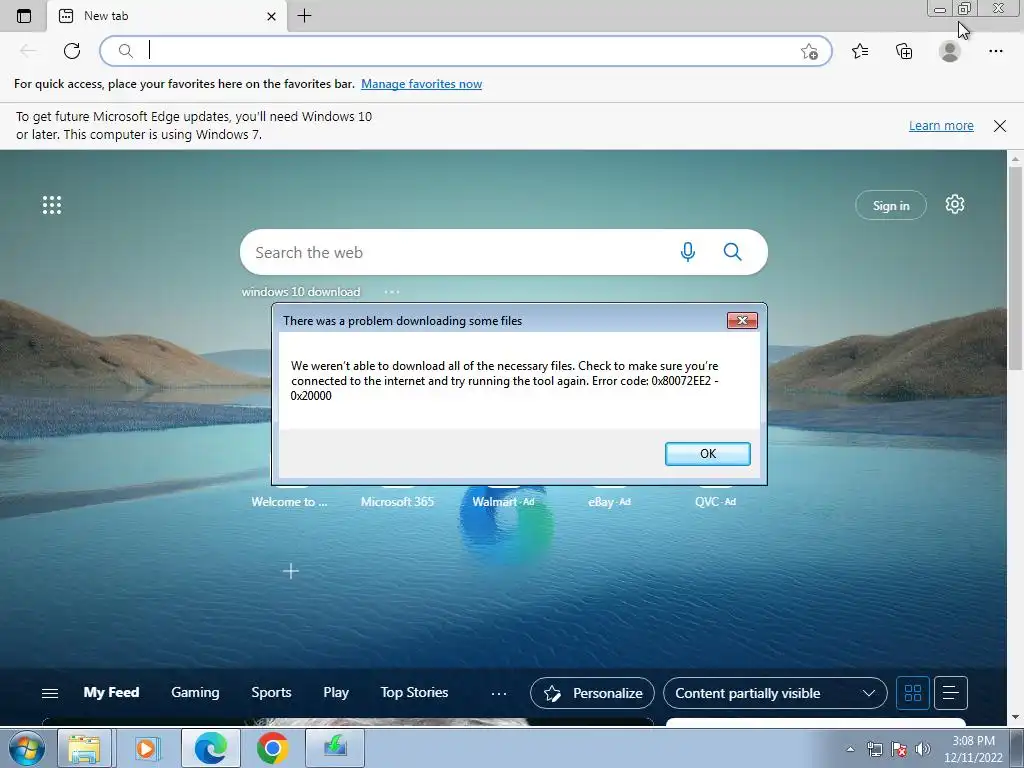Viewport: 1024px width, 768px height.
Task: Open the volume speaker tray icon
Action: tap(923, 749)
